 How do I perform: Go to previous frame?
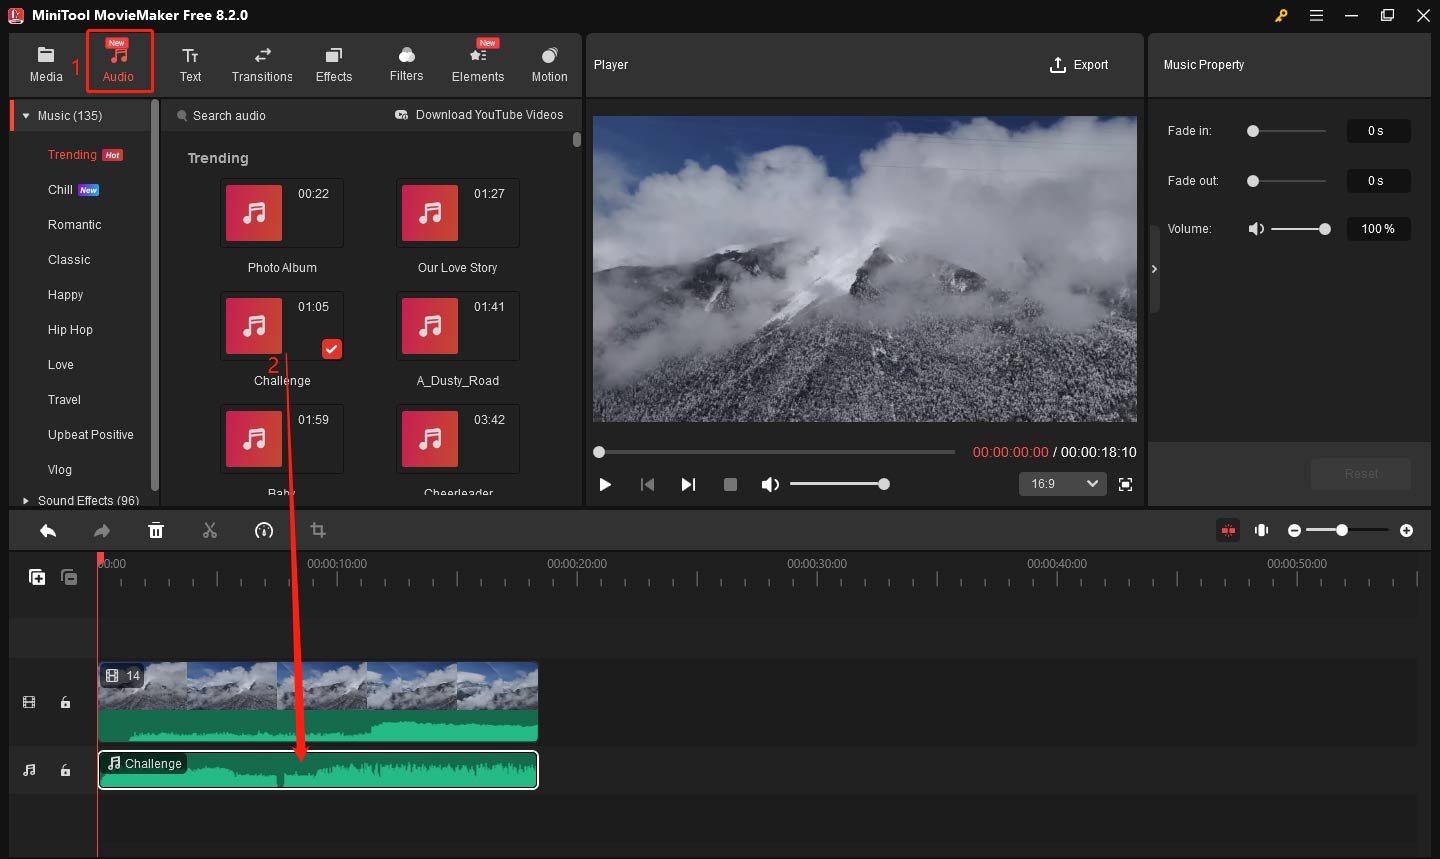click(x=647, y=484)
